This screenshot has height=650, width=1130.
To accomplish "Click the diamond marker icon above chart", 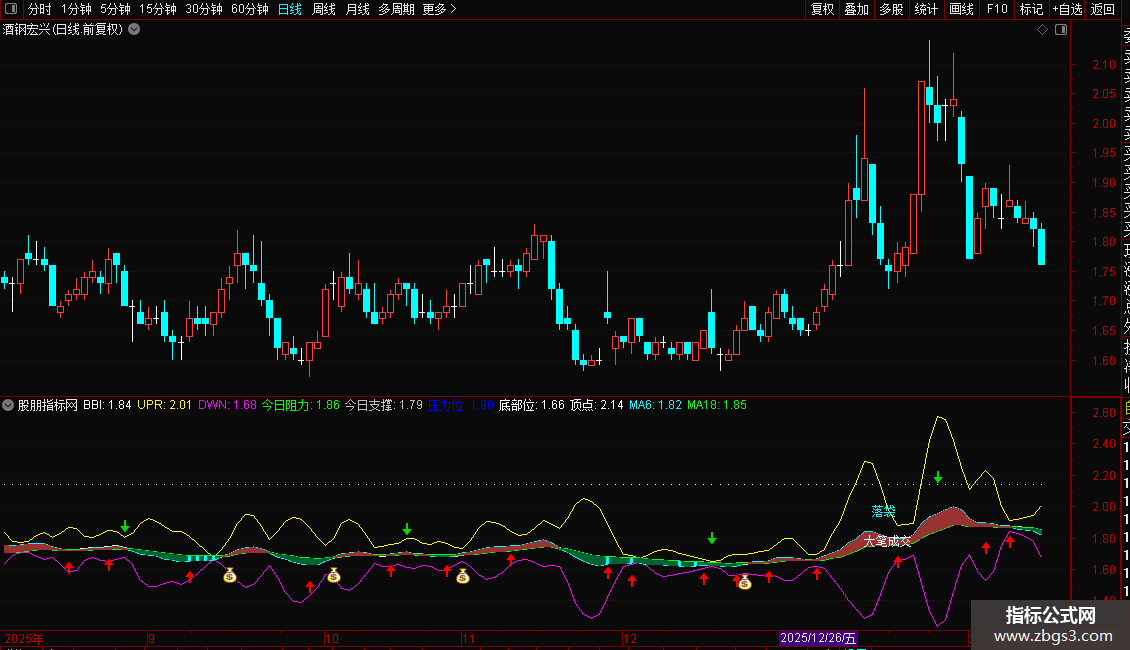I will 1043,30.
